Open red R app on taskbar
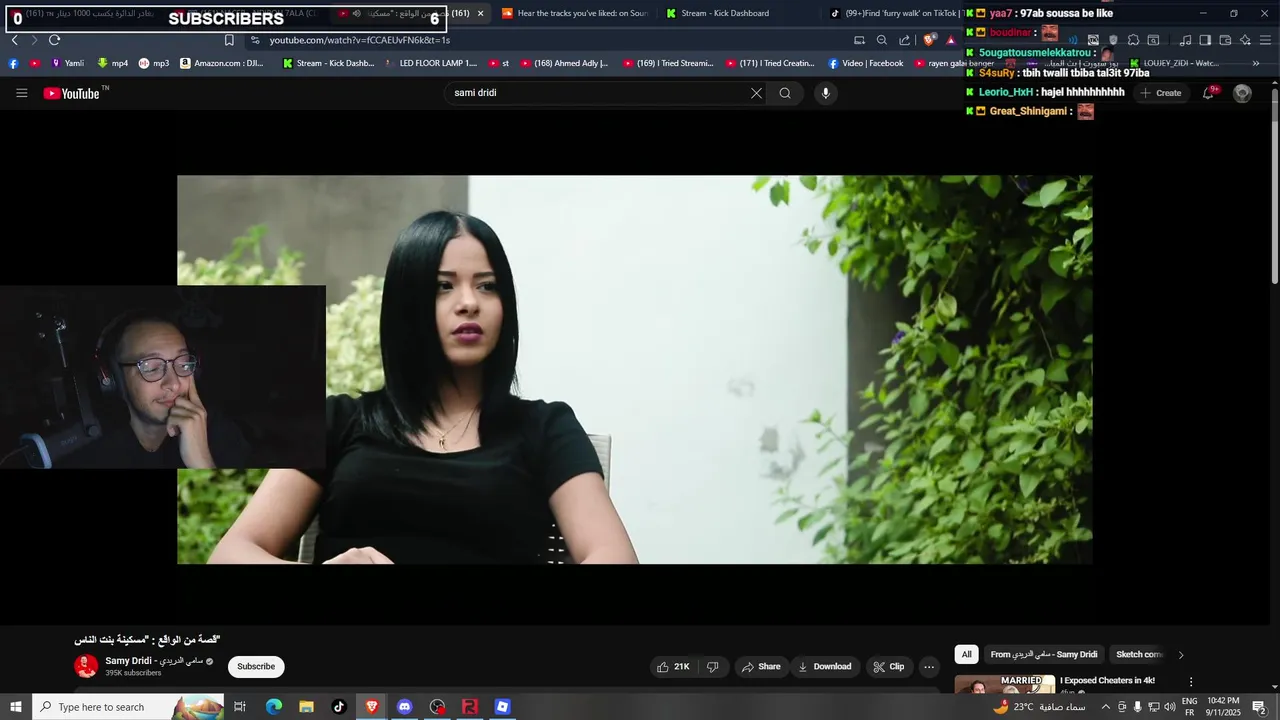1280x720 pixels. point(470,707)
